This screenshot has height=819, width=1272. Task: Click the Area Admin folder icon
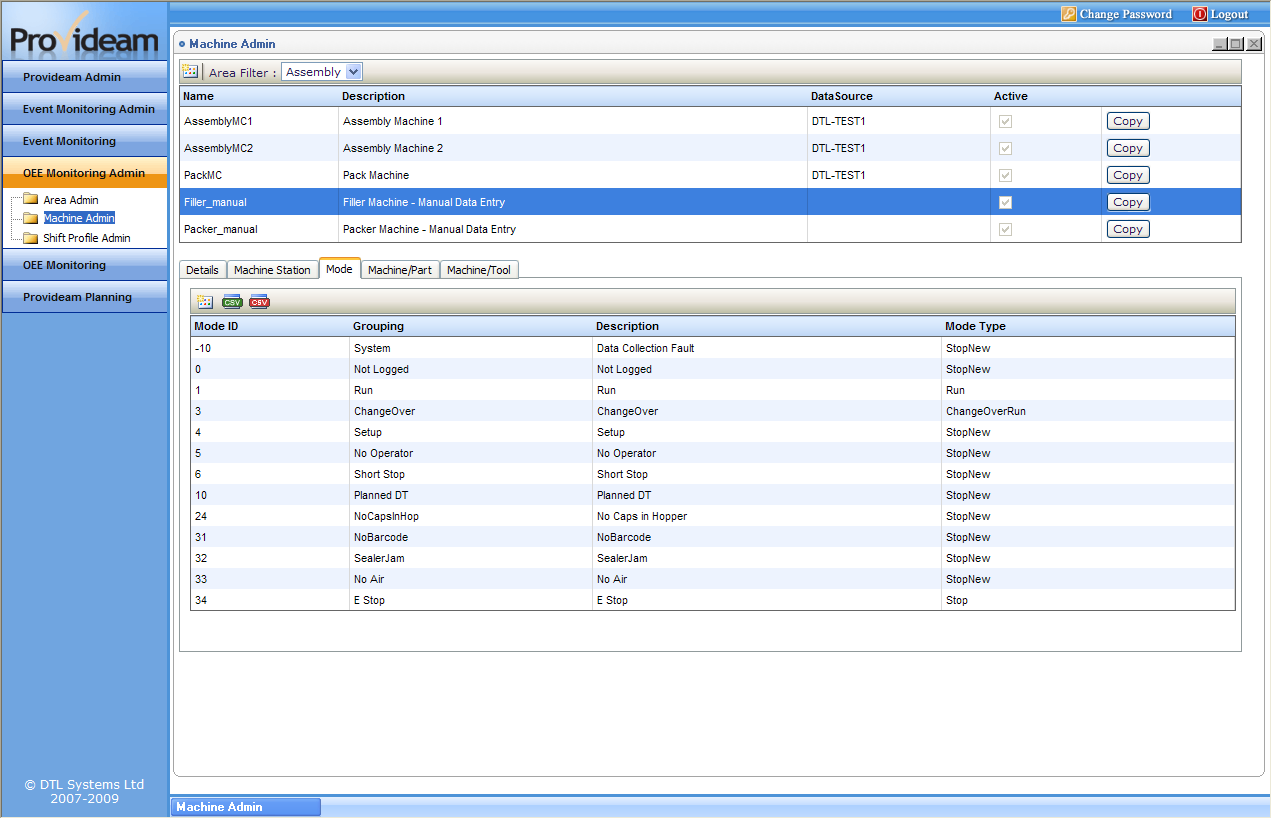point(30,200)
